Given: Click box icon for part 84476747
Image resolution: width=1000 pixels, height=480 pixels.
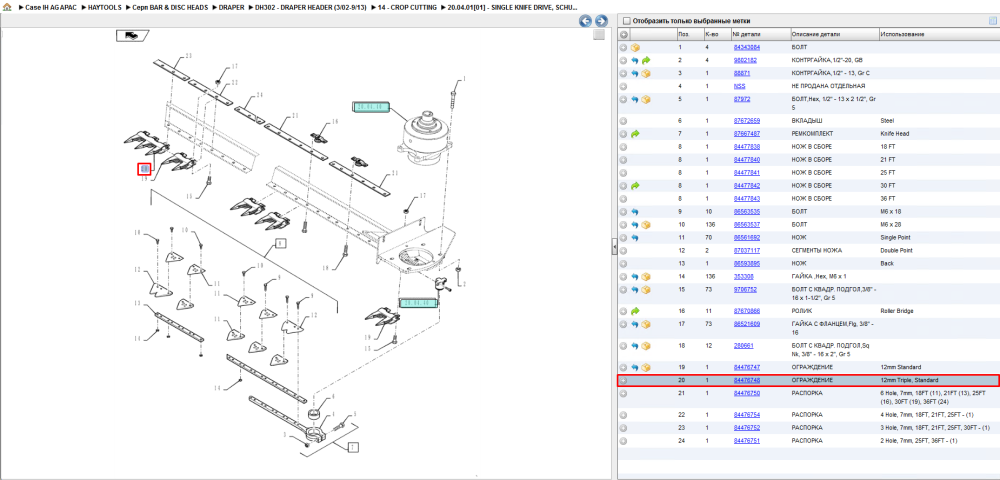Looking at the screenshot, I should click(646, 367).
